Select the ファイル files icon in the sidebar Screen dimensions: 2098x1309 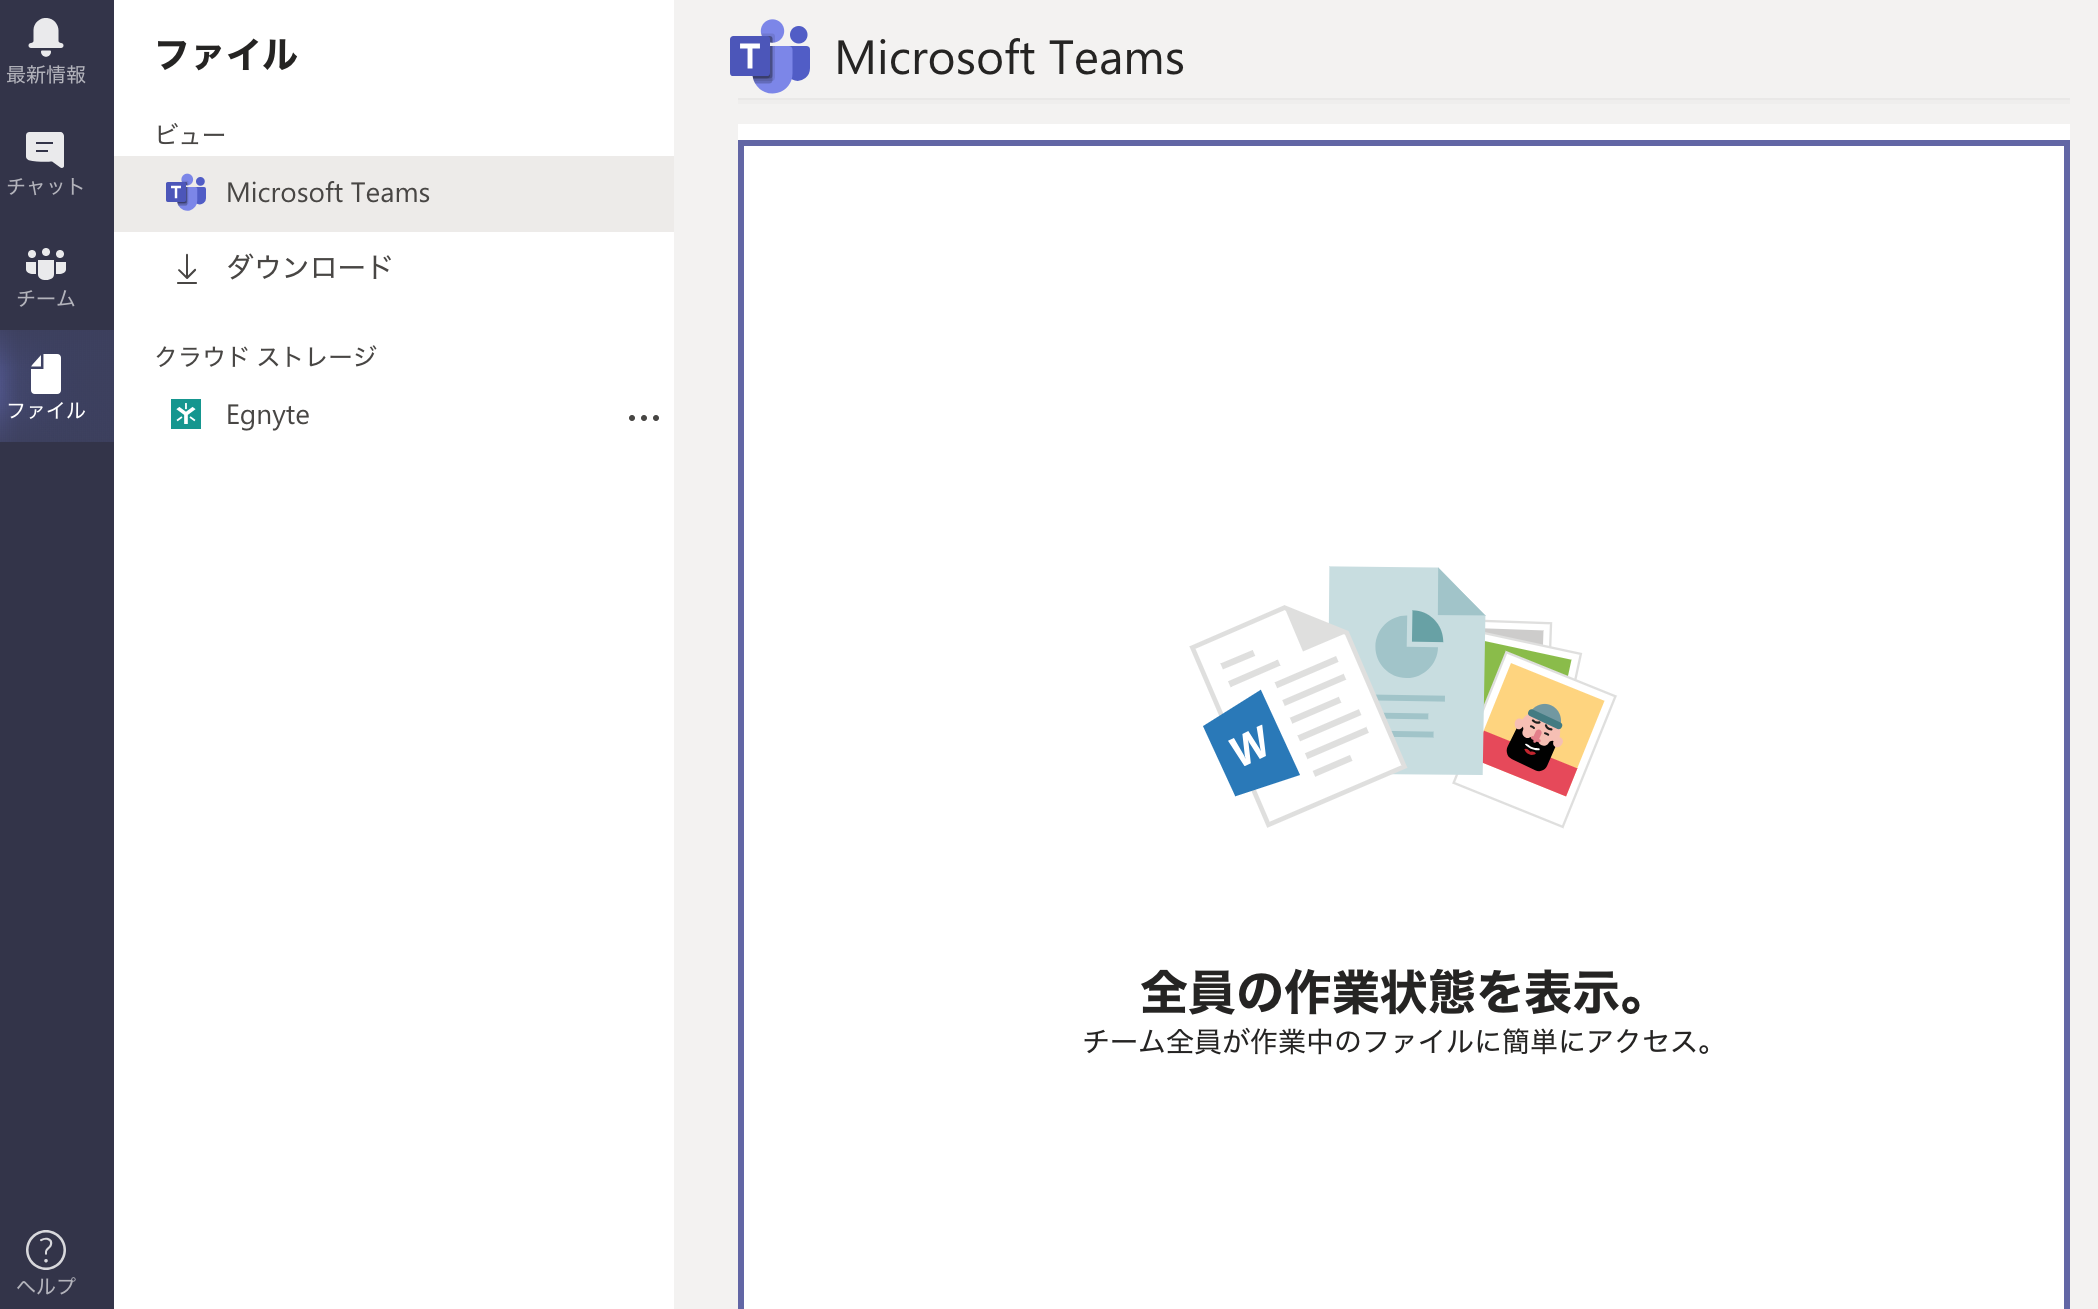[x=46, y=374]
